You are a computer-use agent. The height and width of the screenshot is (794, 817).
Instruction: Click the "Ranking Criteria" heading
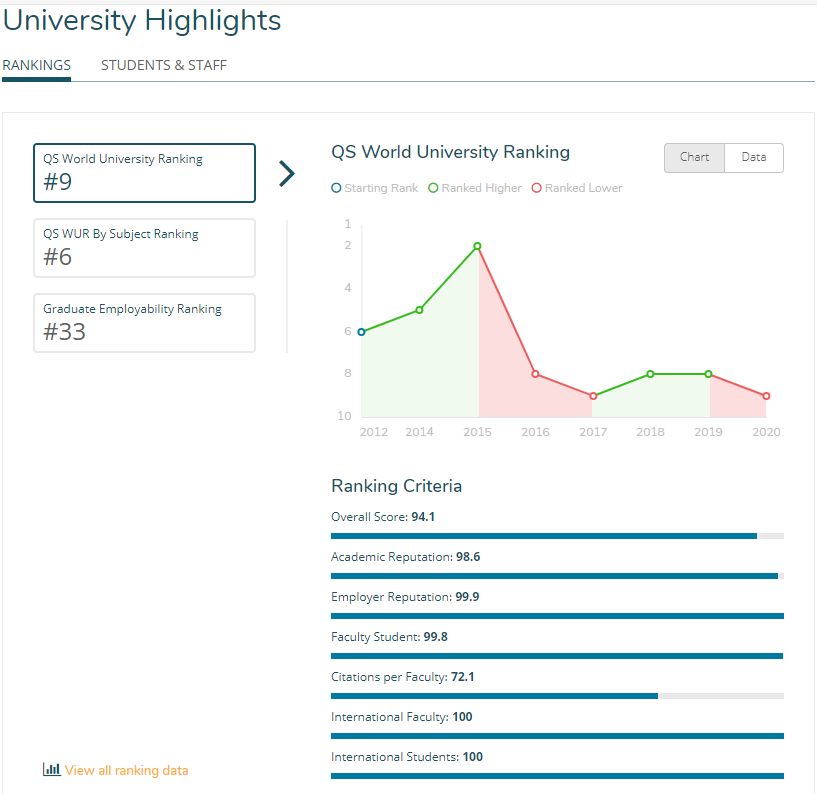[397, 486]
